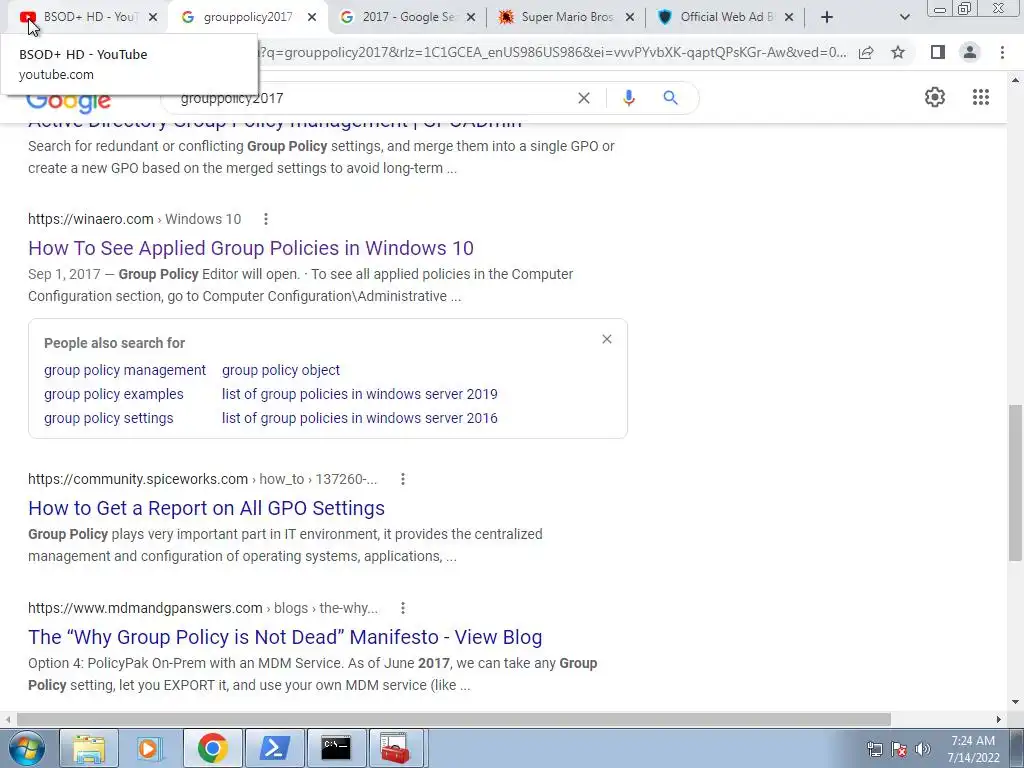The height and width of the screenshot is (768, 1024).
Task: Open the Windows Start menu
Action: tap(27, 748)
